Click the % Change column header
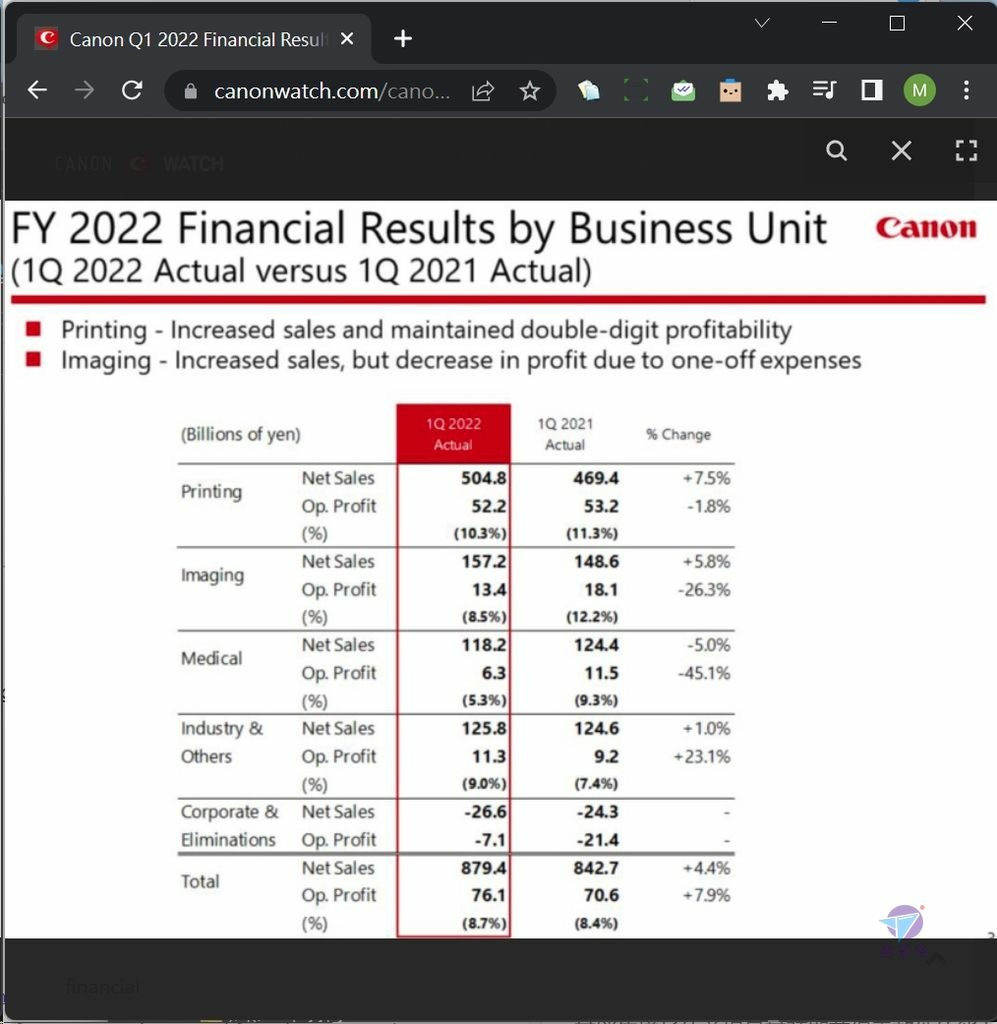The height and width of the screenshot is (1024, 997). [678, 434]
